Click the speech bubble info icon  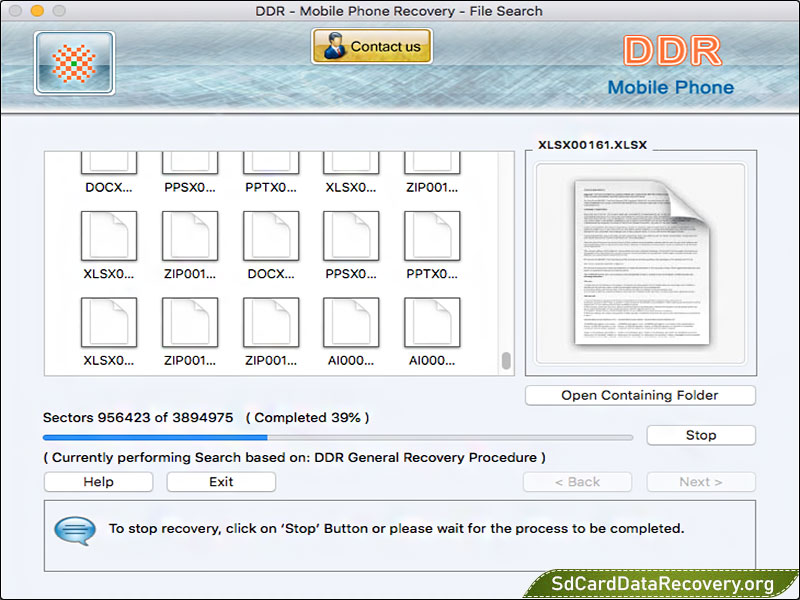point(75,529)
